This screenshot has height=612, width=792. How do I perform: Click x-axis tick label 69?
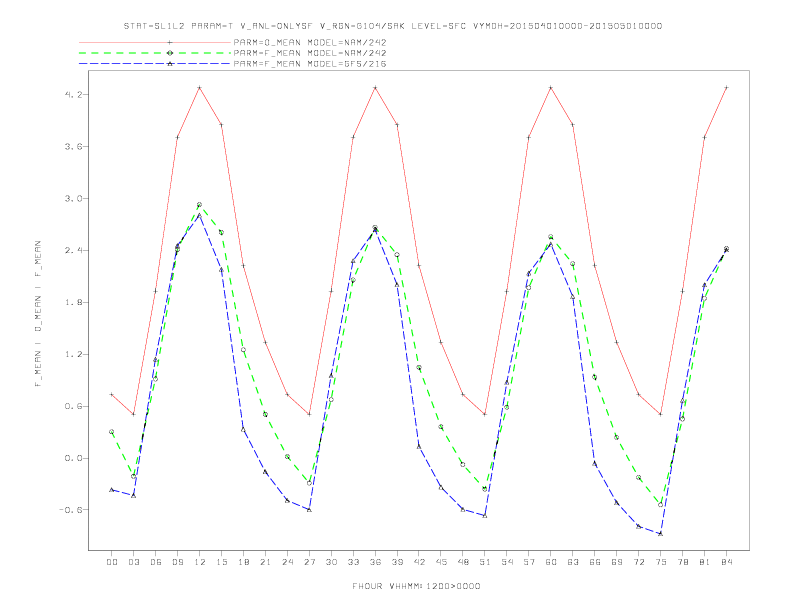pyautogui.click(x=617, y=562)
